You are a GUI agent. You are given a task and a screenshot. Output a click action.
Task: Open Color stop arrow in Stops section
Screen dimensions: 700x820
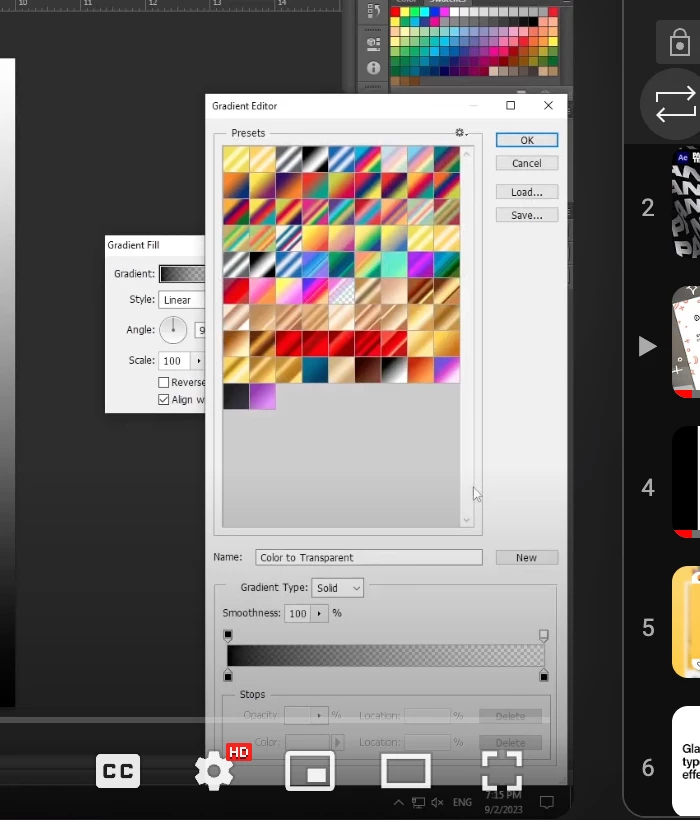tap(337, 742)
